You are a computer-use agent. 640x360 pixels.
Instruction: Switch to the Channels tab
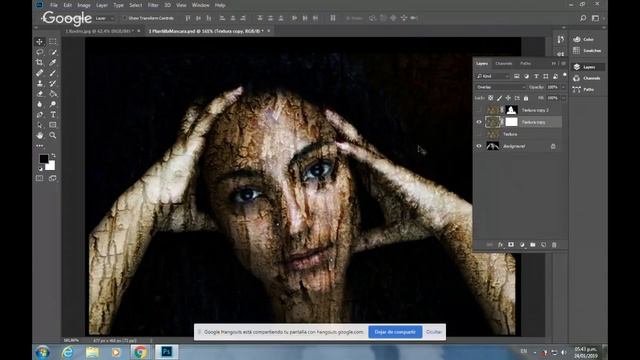(x=503, y=63)
